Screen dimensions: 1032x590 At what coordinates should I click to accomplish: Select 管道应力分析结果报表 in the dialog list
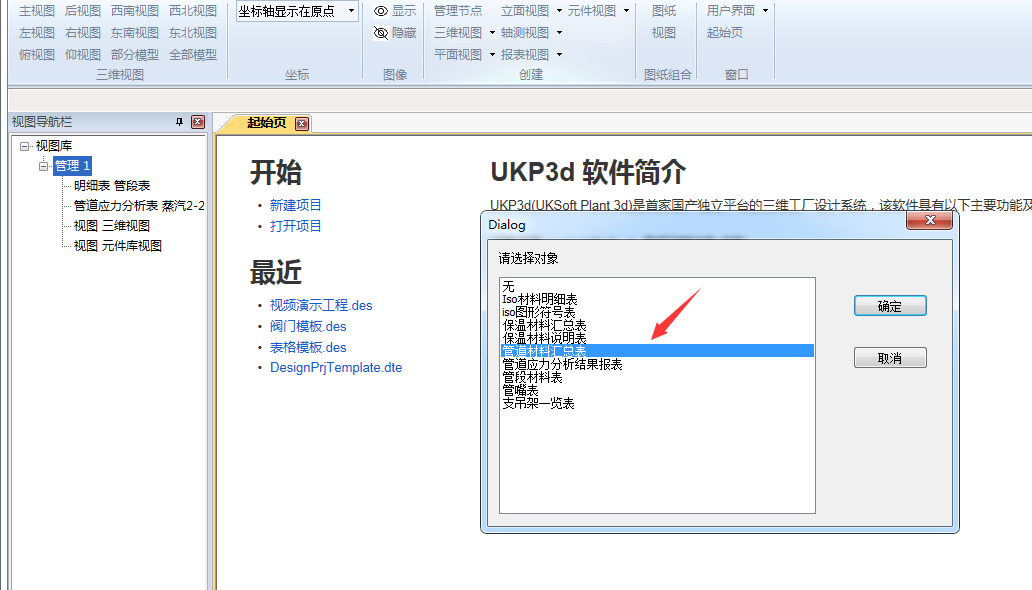point(562,365)
